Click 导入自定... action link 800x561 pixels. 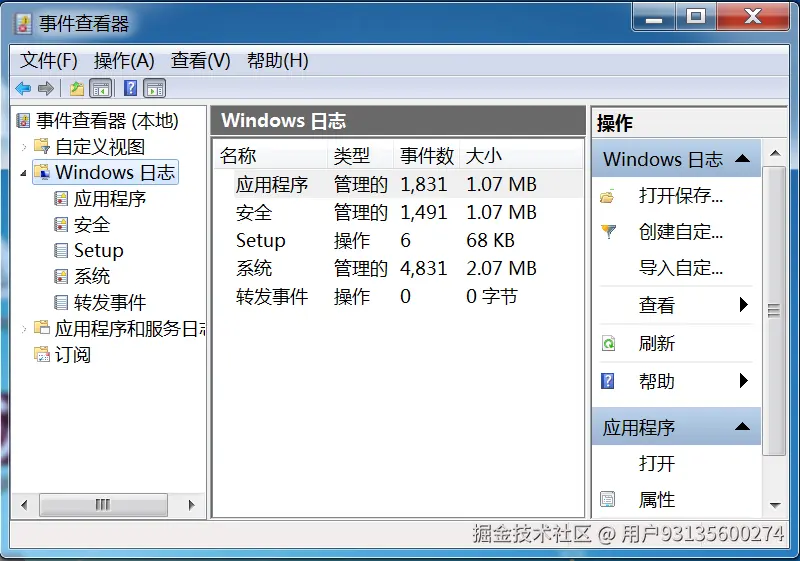pyautogui.click(x=681, y=268)
